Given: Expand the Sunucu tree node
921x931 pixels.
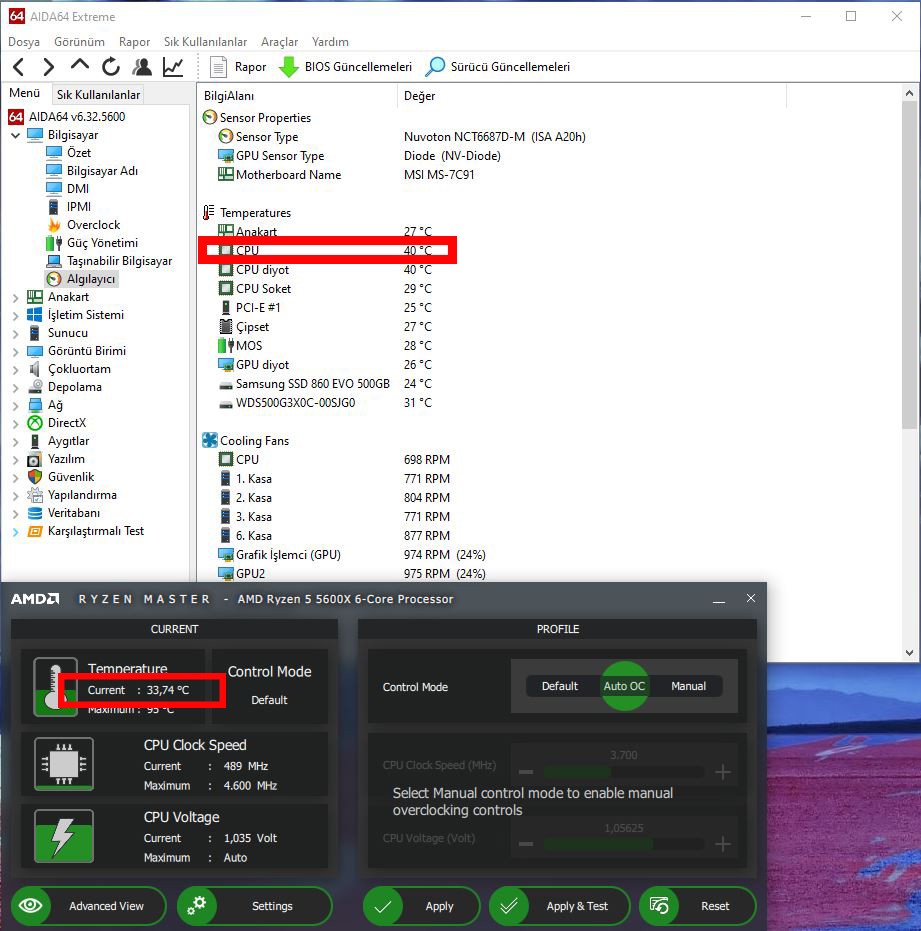Looking at the screenshot, I should (15, 334).
